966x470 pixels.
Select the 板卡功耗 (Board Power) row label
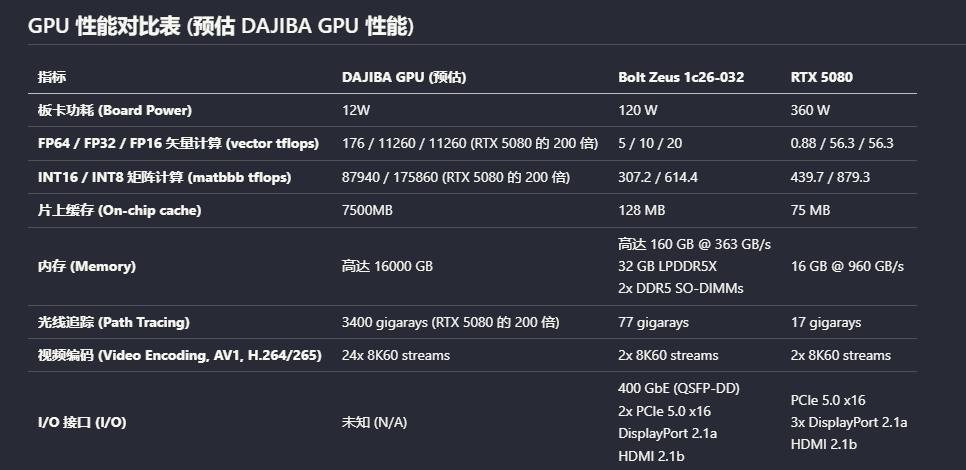(x=115, y=110)
